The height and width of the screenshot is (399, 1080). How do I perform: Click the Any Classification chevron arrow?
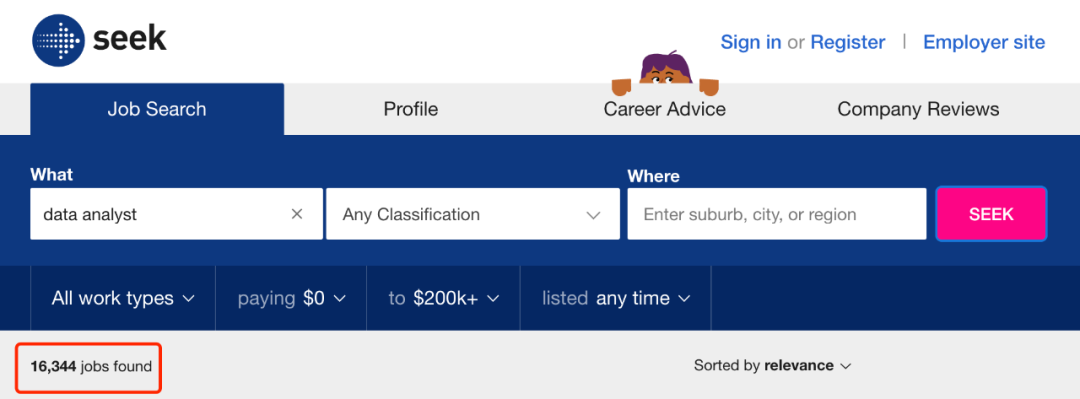[x=593, y=215]
